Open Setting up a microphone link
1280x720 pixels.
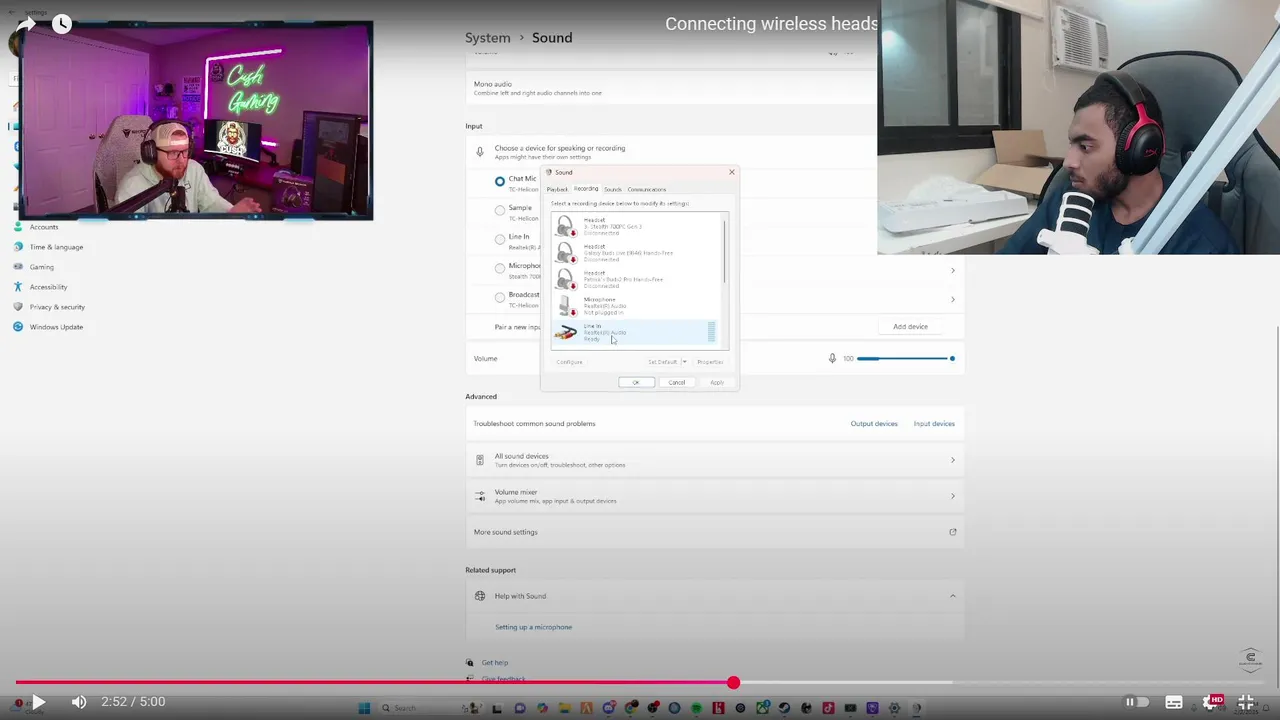pos(533,627)
